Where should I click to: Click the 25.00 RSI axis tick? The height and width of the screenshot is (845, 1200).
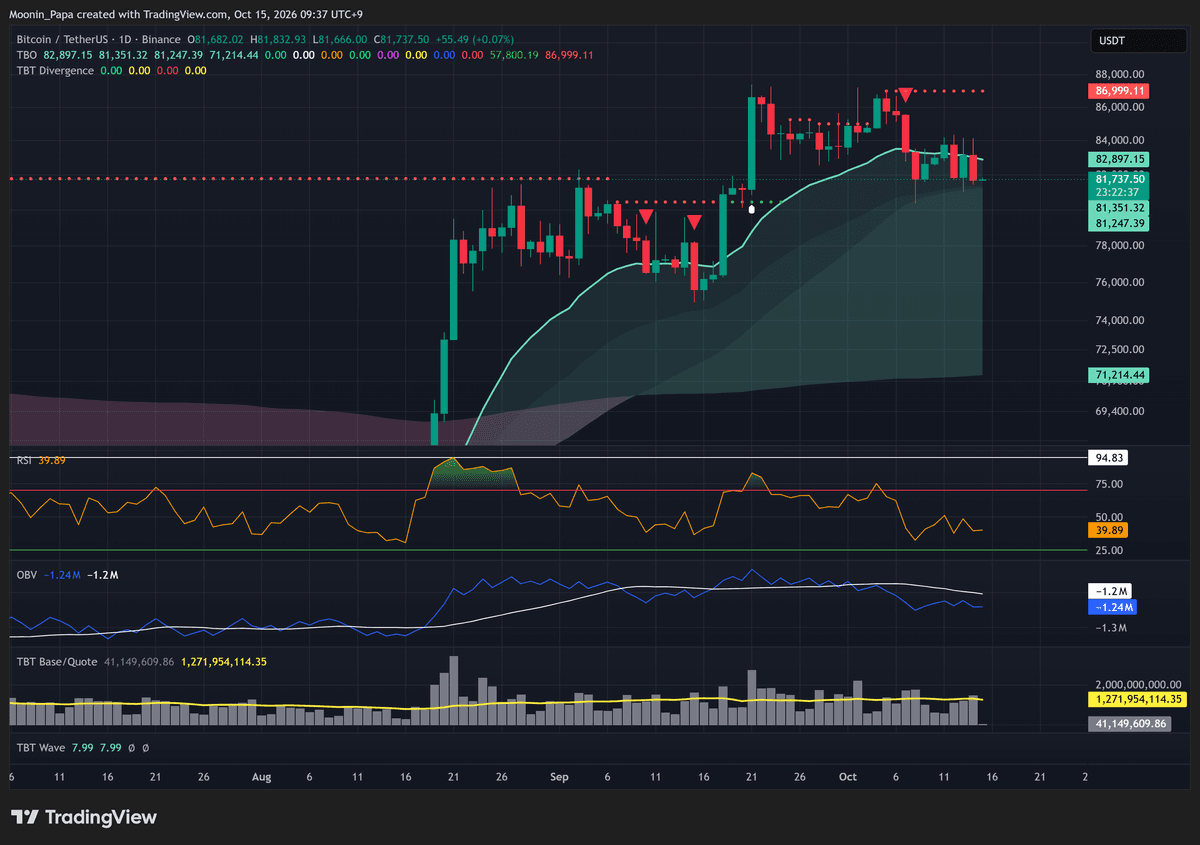1110,550
